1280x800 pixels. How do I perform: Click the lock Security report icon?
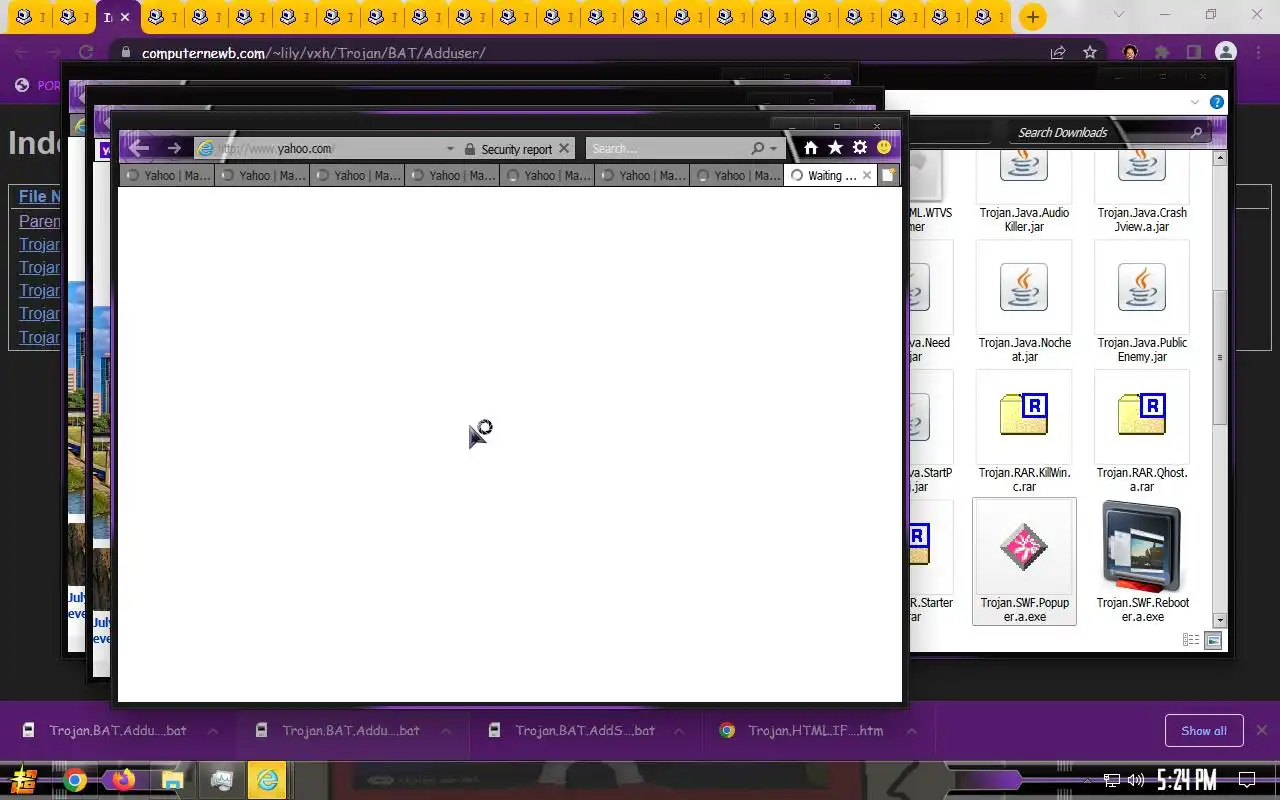tap(469, 149)
